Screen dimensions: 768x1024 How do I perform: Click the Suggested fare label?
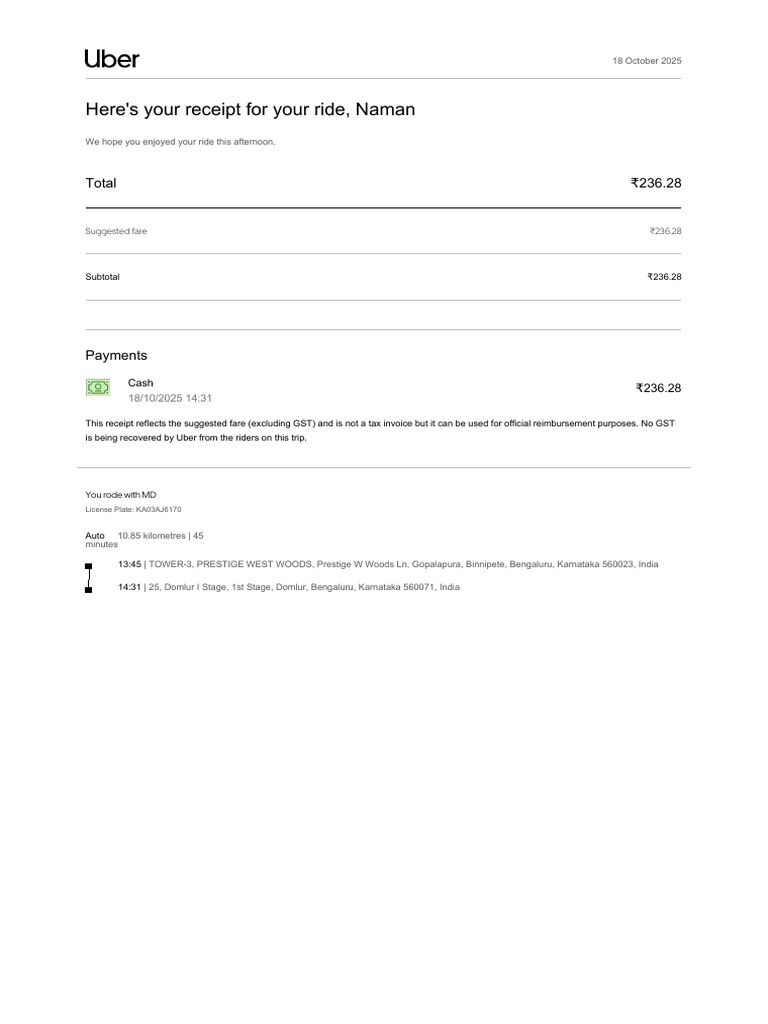tap(116, 231)
